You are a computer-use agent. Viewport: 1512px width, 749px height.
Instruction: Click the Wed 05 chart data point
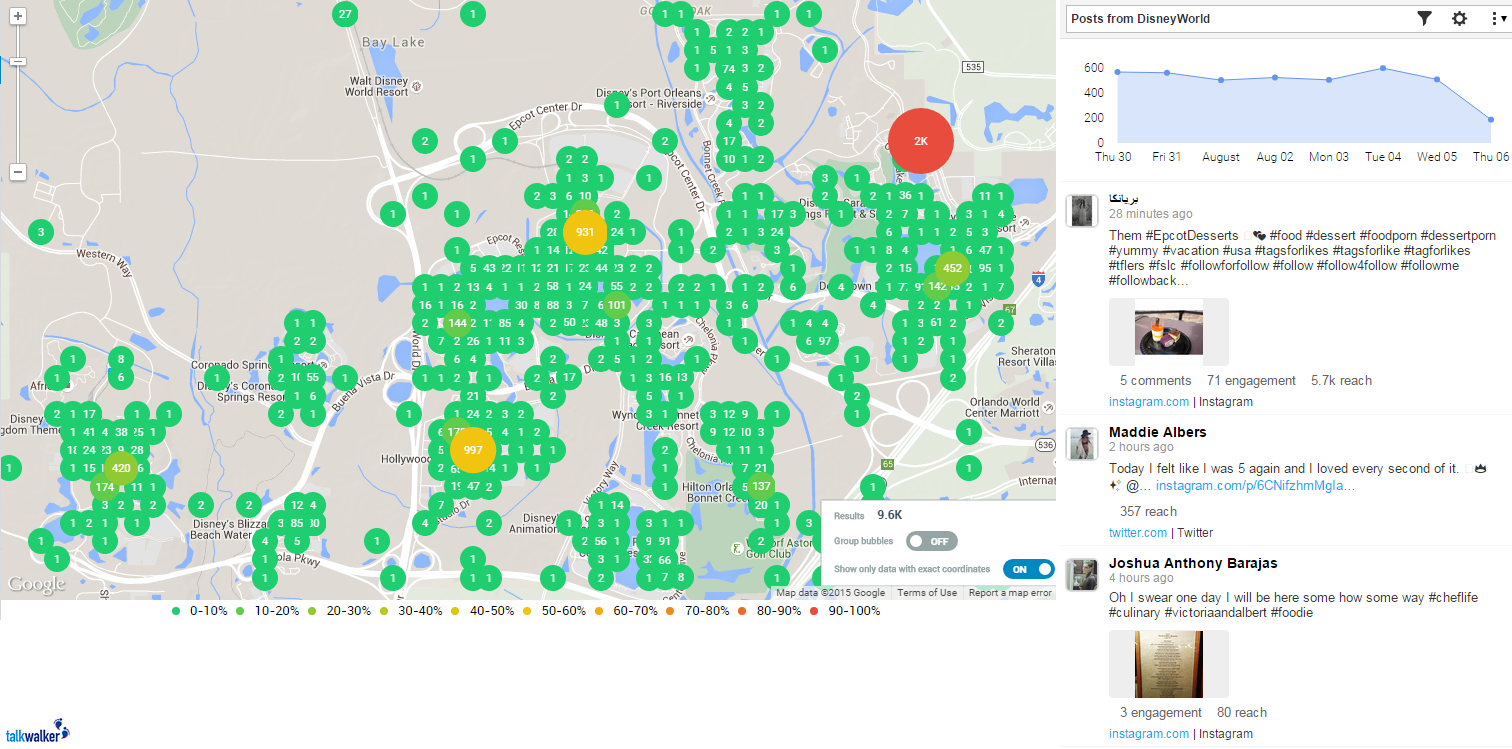tap(1437, 79)
